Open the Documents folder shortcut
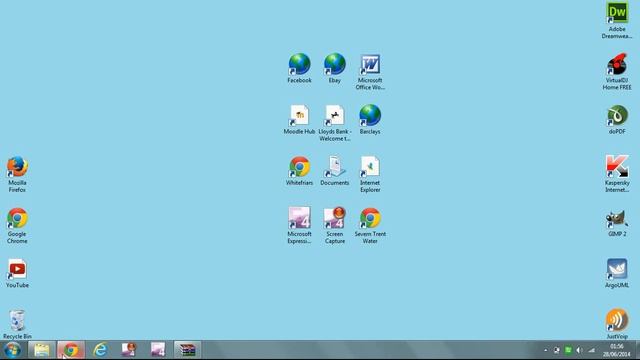The image size is (640, 360). coord(335,171)
